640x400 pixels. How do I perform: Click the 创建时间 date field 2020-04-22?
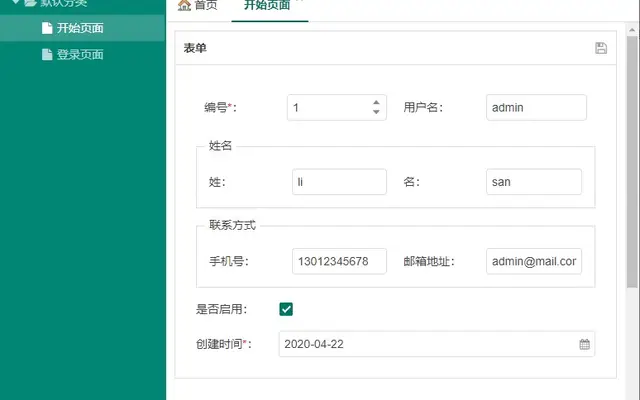[436, 344]
